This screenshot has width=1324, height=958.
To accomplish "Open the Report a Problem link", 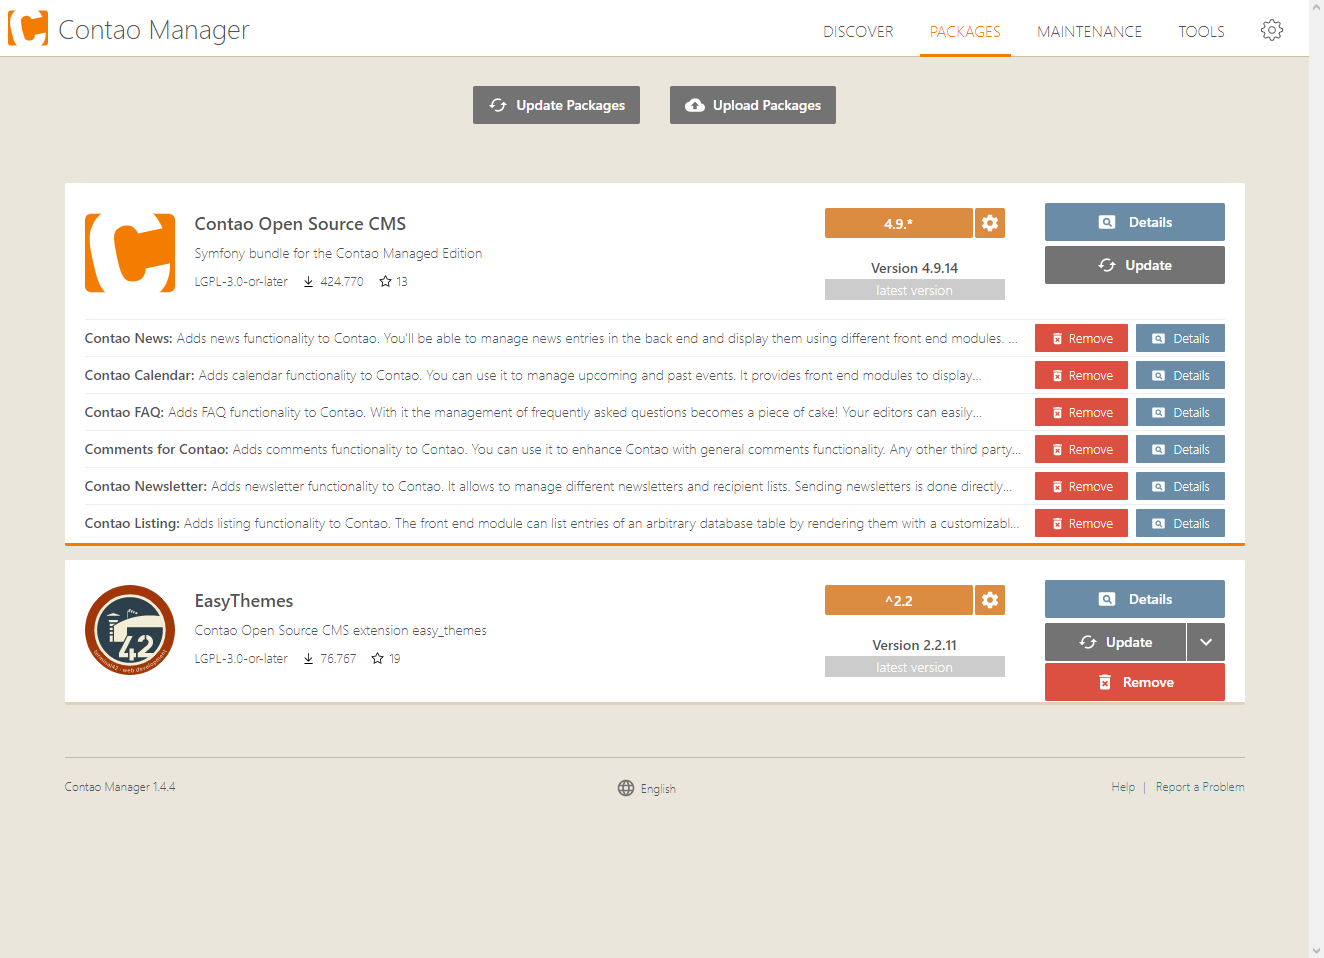I will (x=1200, y=787).
